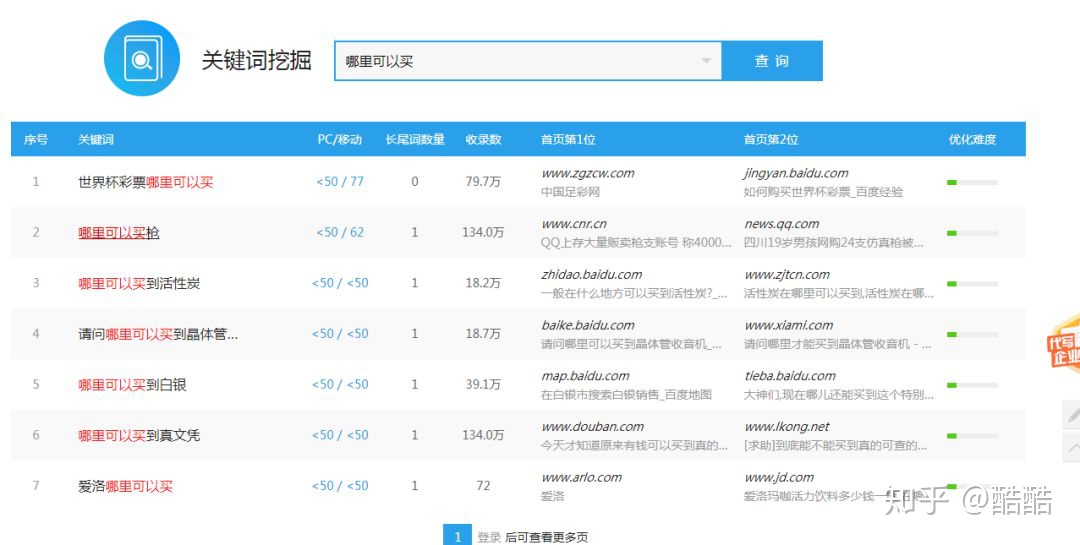
Task: Click difficulty bar for 哪里可以买枪 row
Action: (x=972, y=234)
